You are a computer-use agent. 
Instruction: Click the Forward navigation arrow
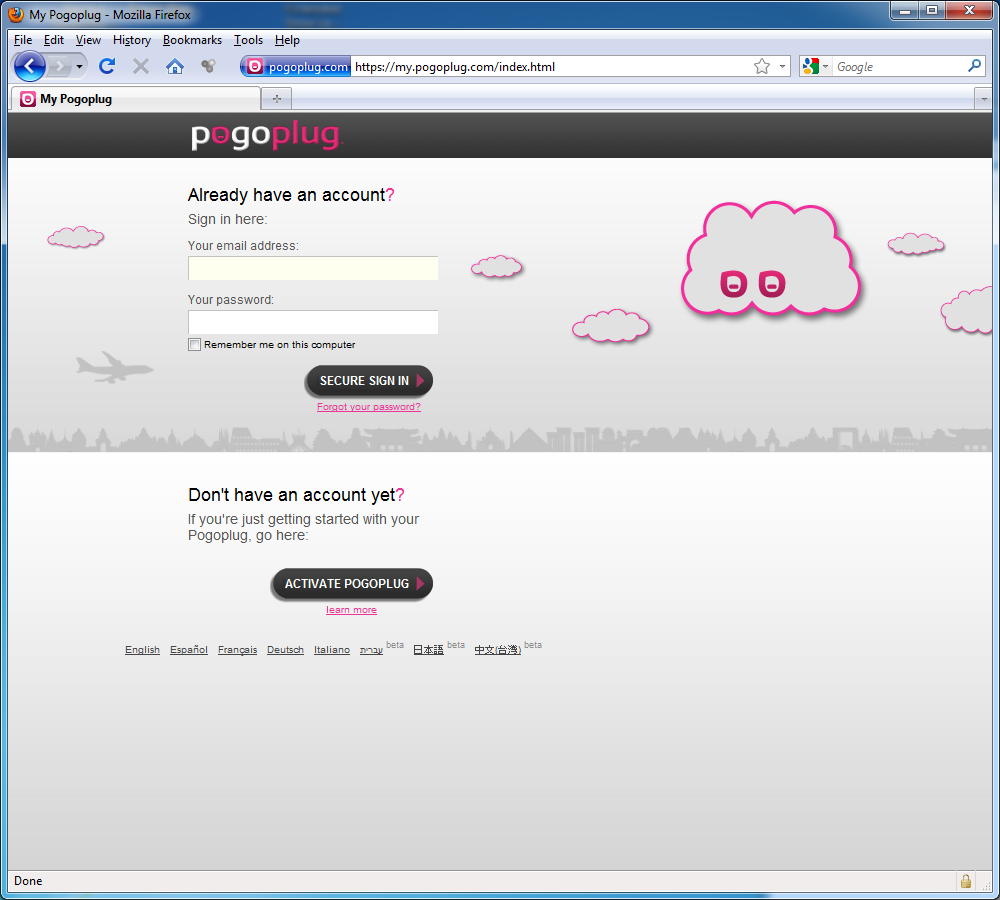pos(59,66)
